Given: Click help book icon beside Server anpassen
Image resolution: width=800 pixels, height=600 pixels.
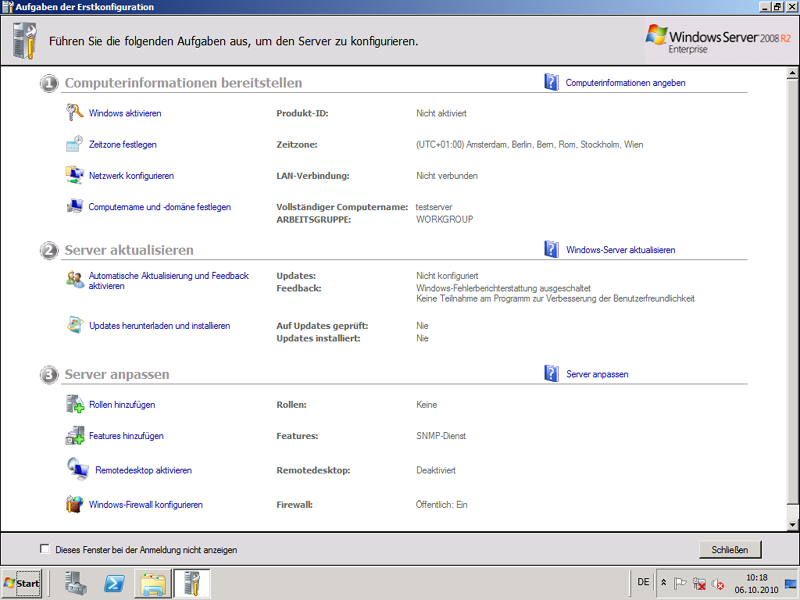Looking at the screenshot, I should [x=552, y=373].
